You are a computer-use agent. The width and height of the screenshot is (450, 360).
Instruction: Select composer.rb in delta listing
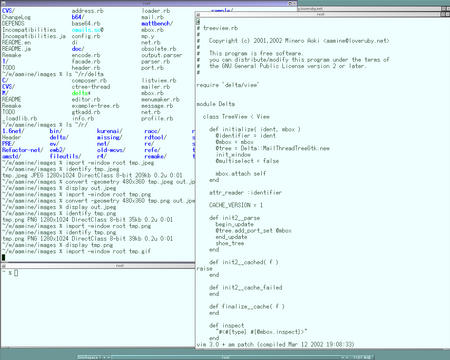click(89, 81)
